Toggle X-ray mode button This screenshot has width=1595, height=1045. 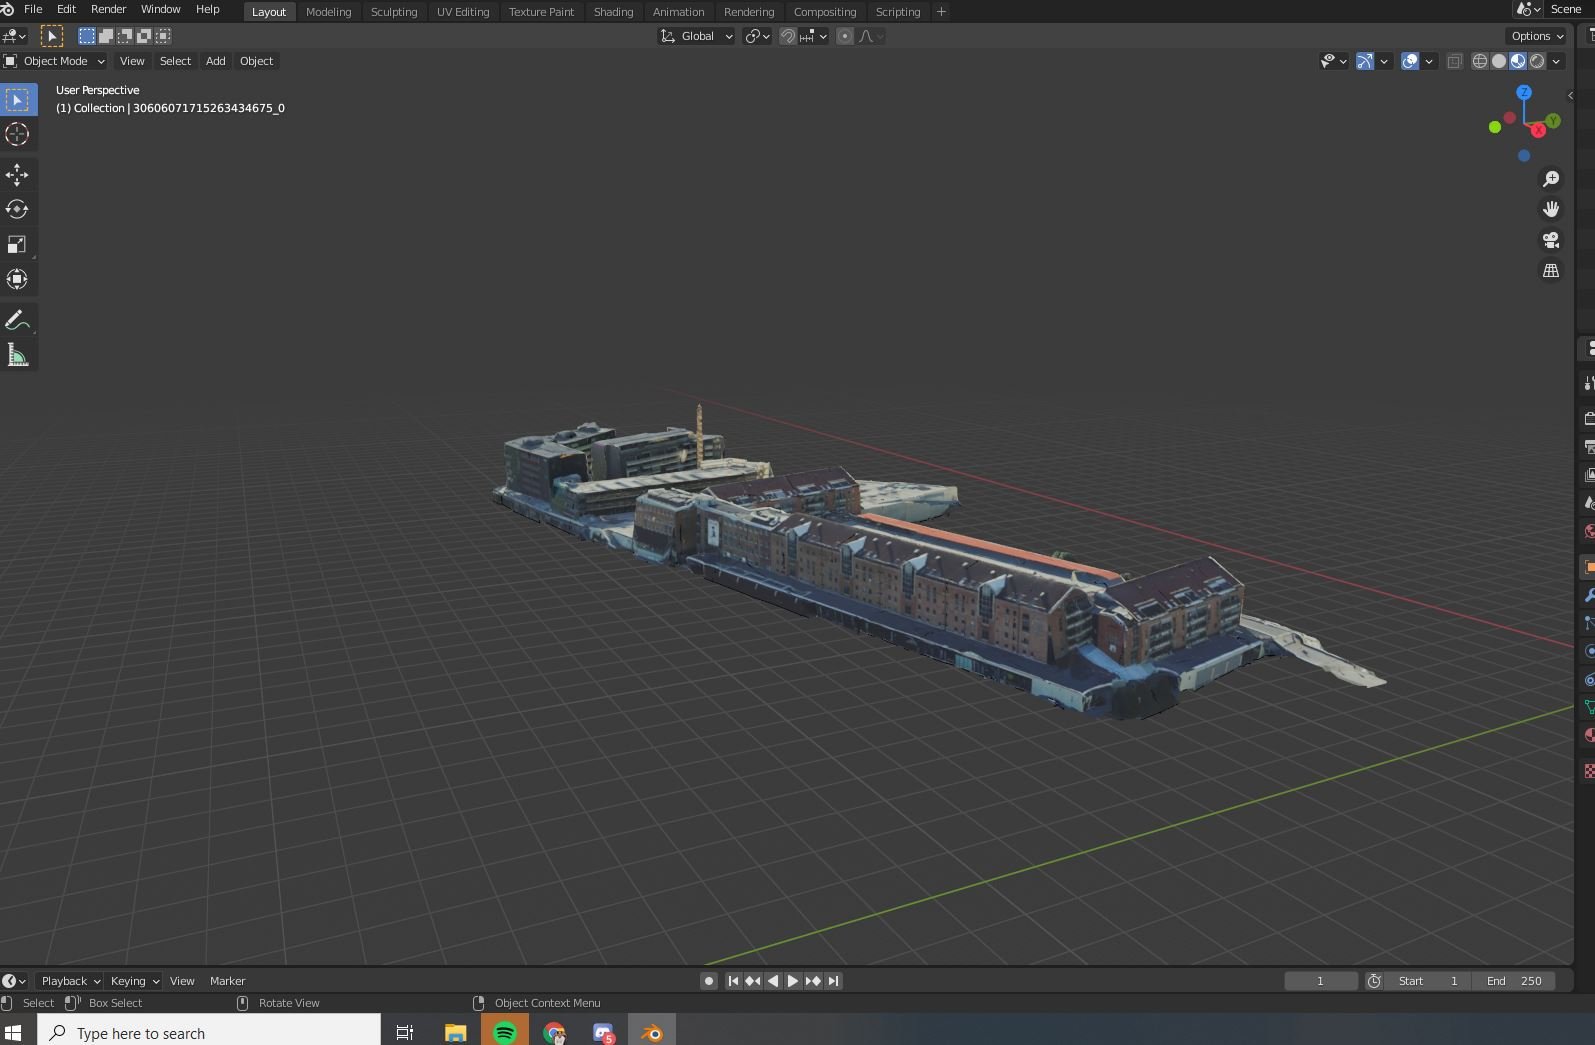(1455, 61)
